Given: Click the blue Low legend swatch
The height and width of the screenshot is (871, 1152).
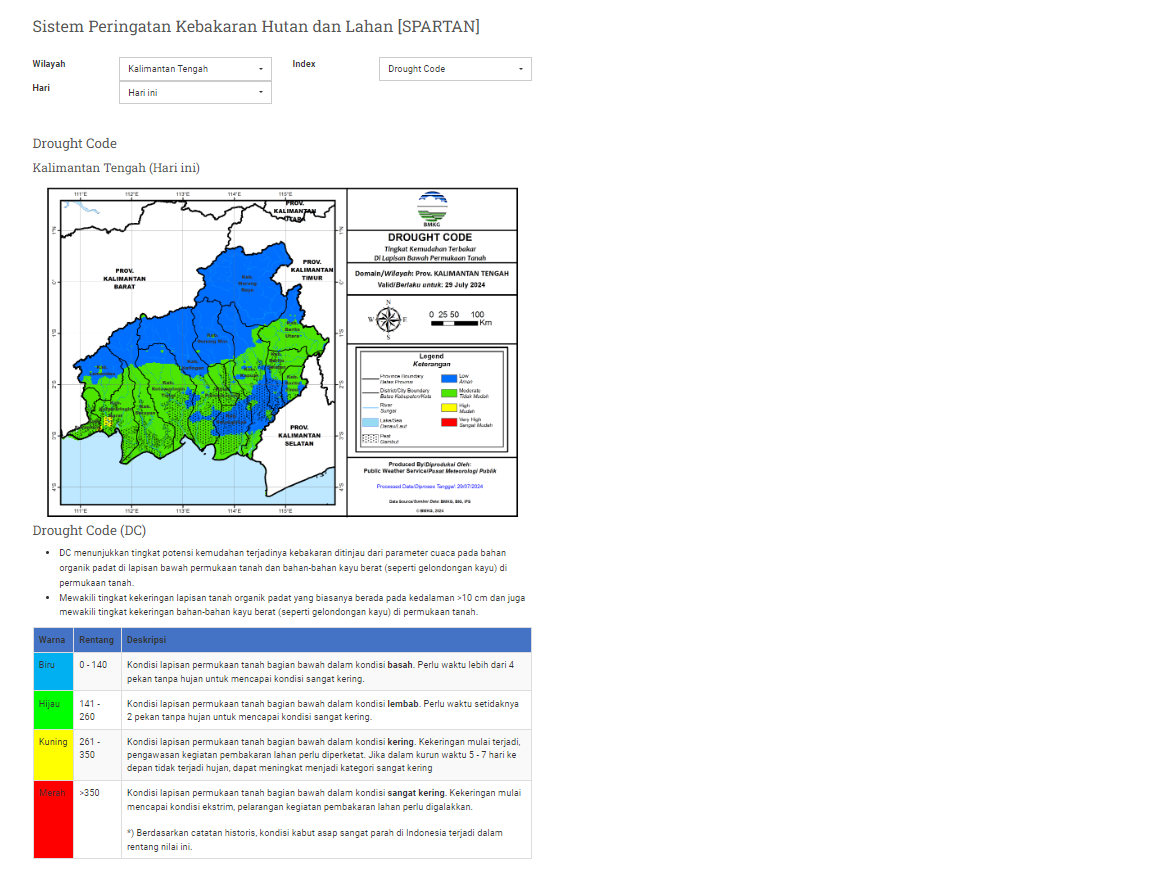Looking at the screenshot, I should click(x=449, y=379).
